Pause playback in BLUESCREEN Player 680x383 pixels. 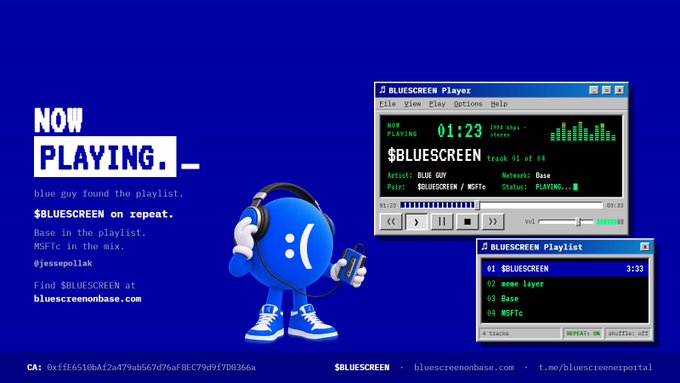click(x=441, y=222)
